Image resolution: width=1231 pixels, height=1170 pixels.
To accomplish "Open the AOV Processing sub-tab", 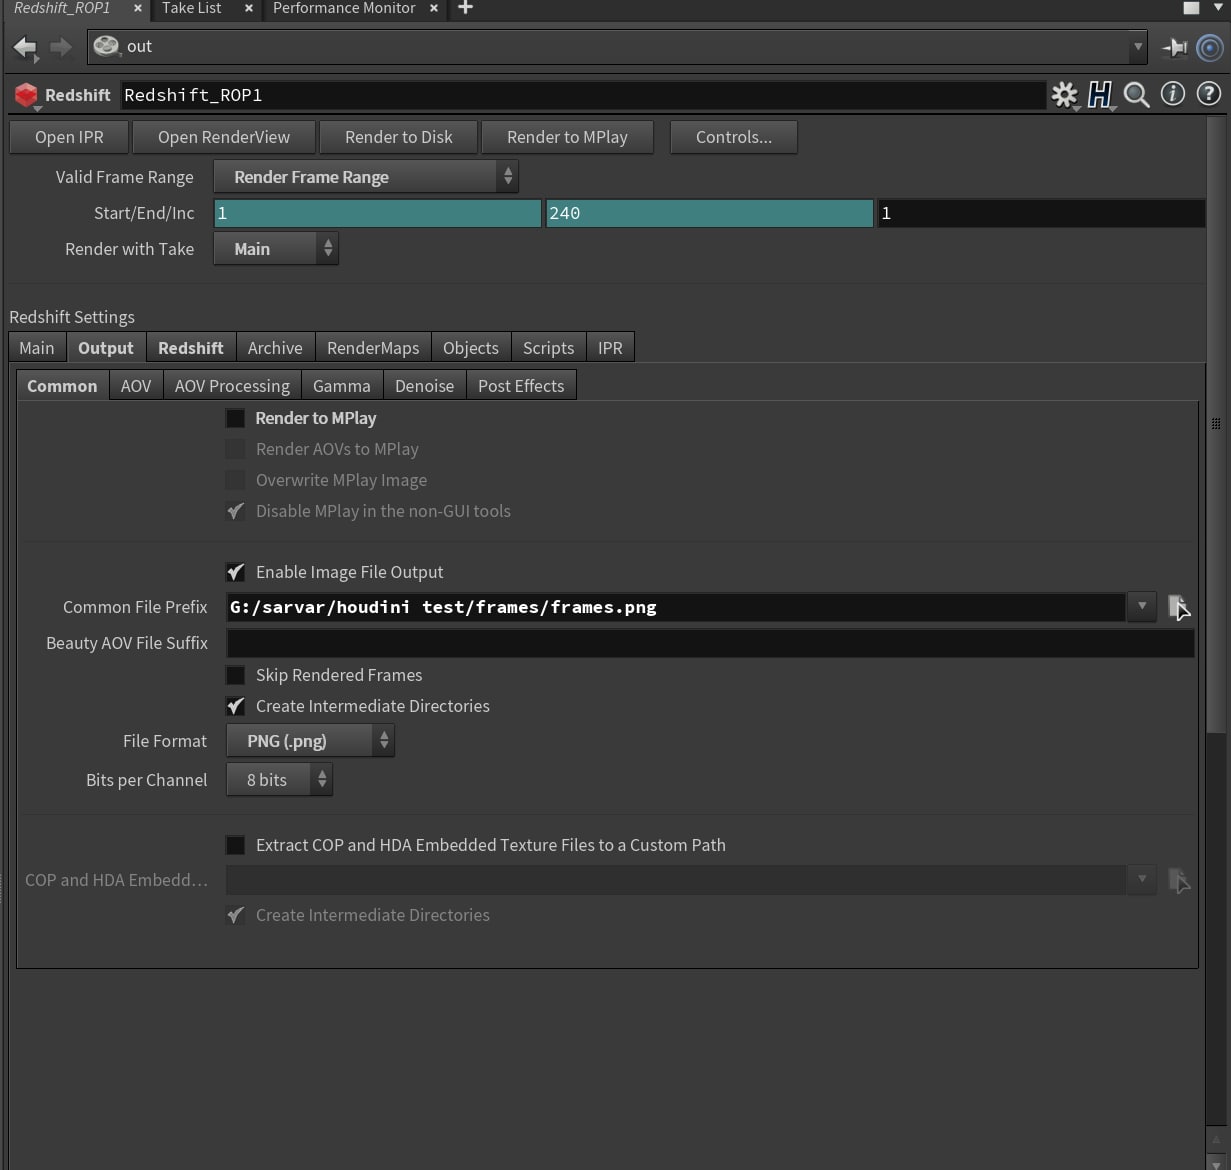I will click(x=232, y=386).
